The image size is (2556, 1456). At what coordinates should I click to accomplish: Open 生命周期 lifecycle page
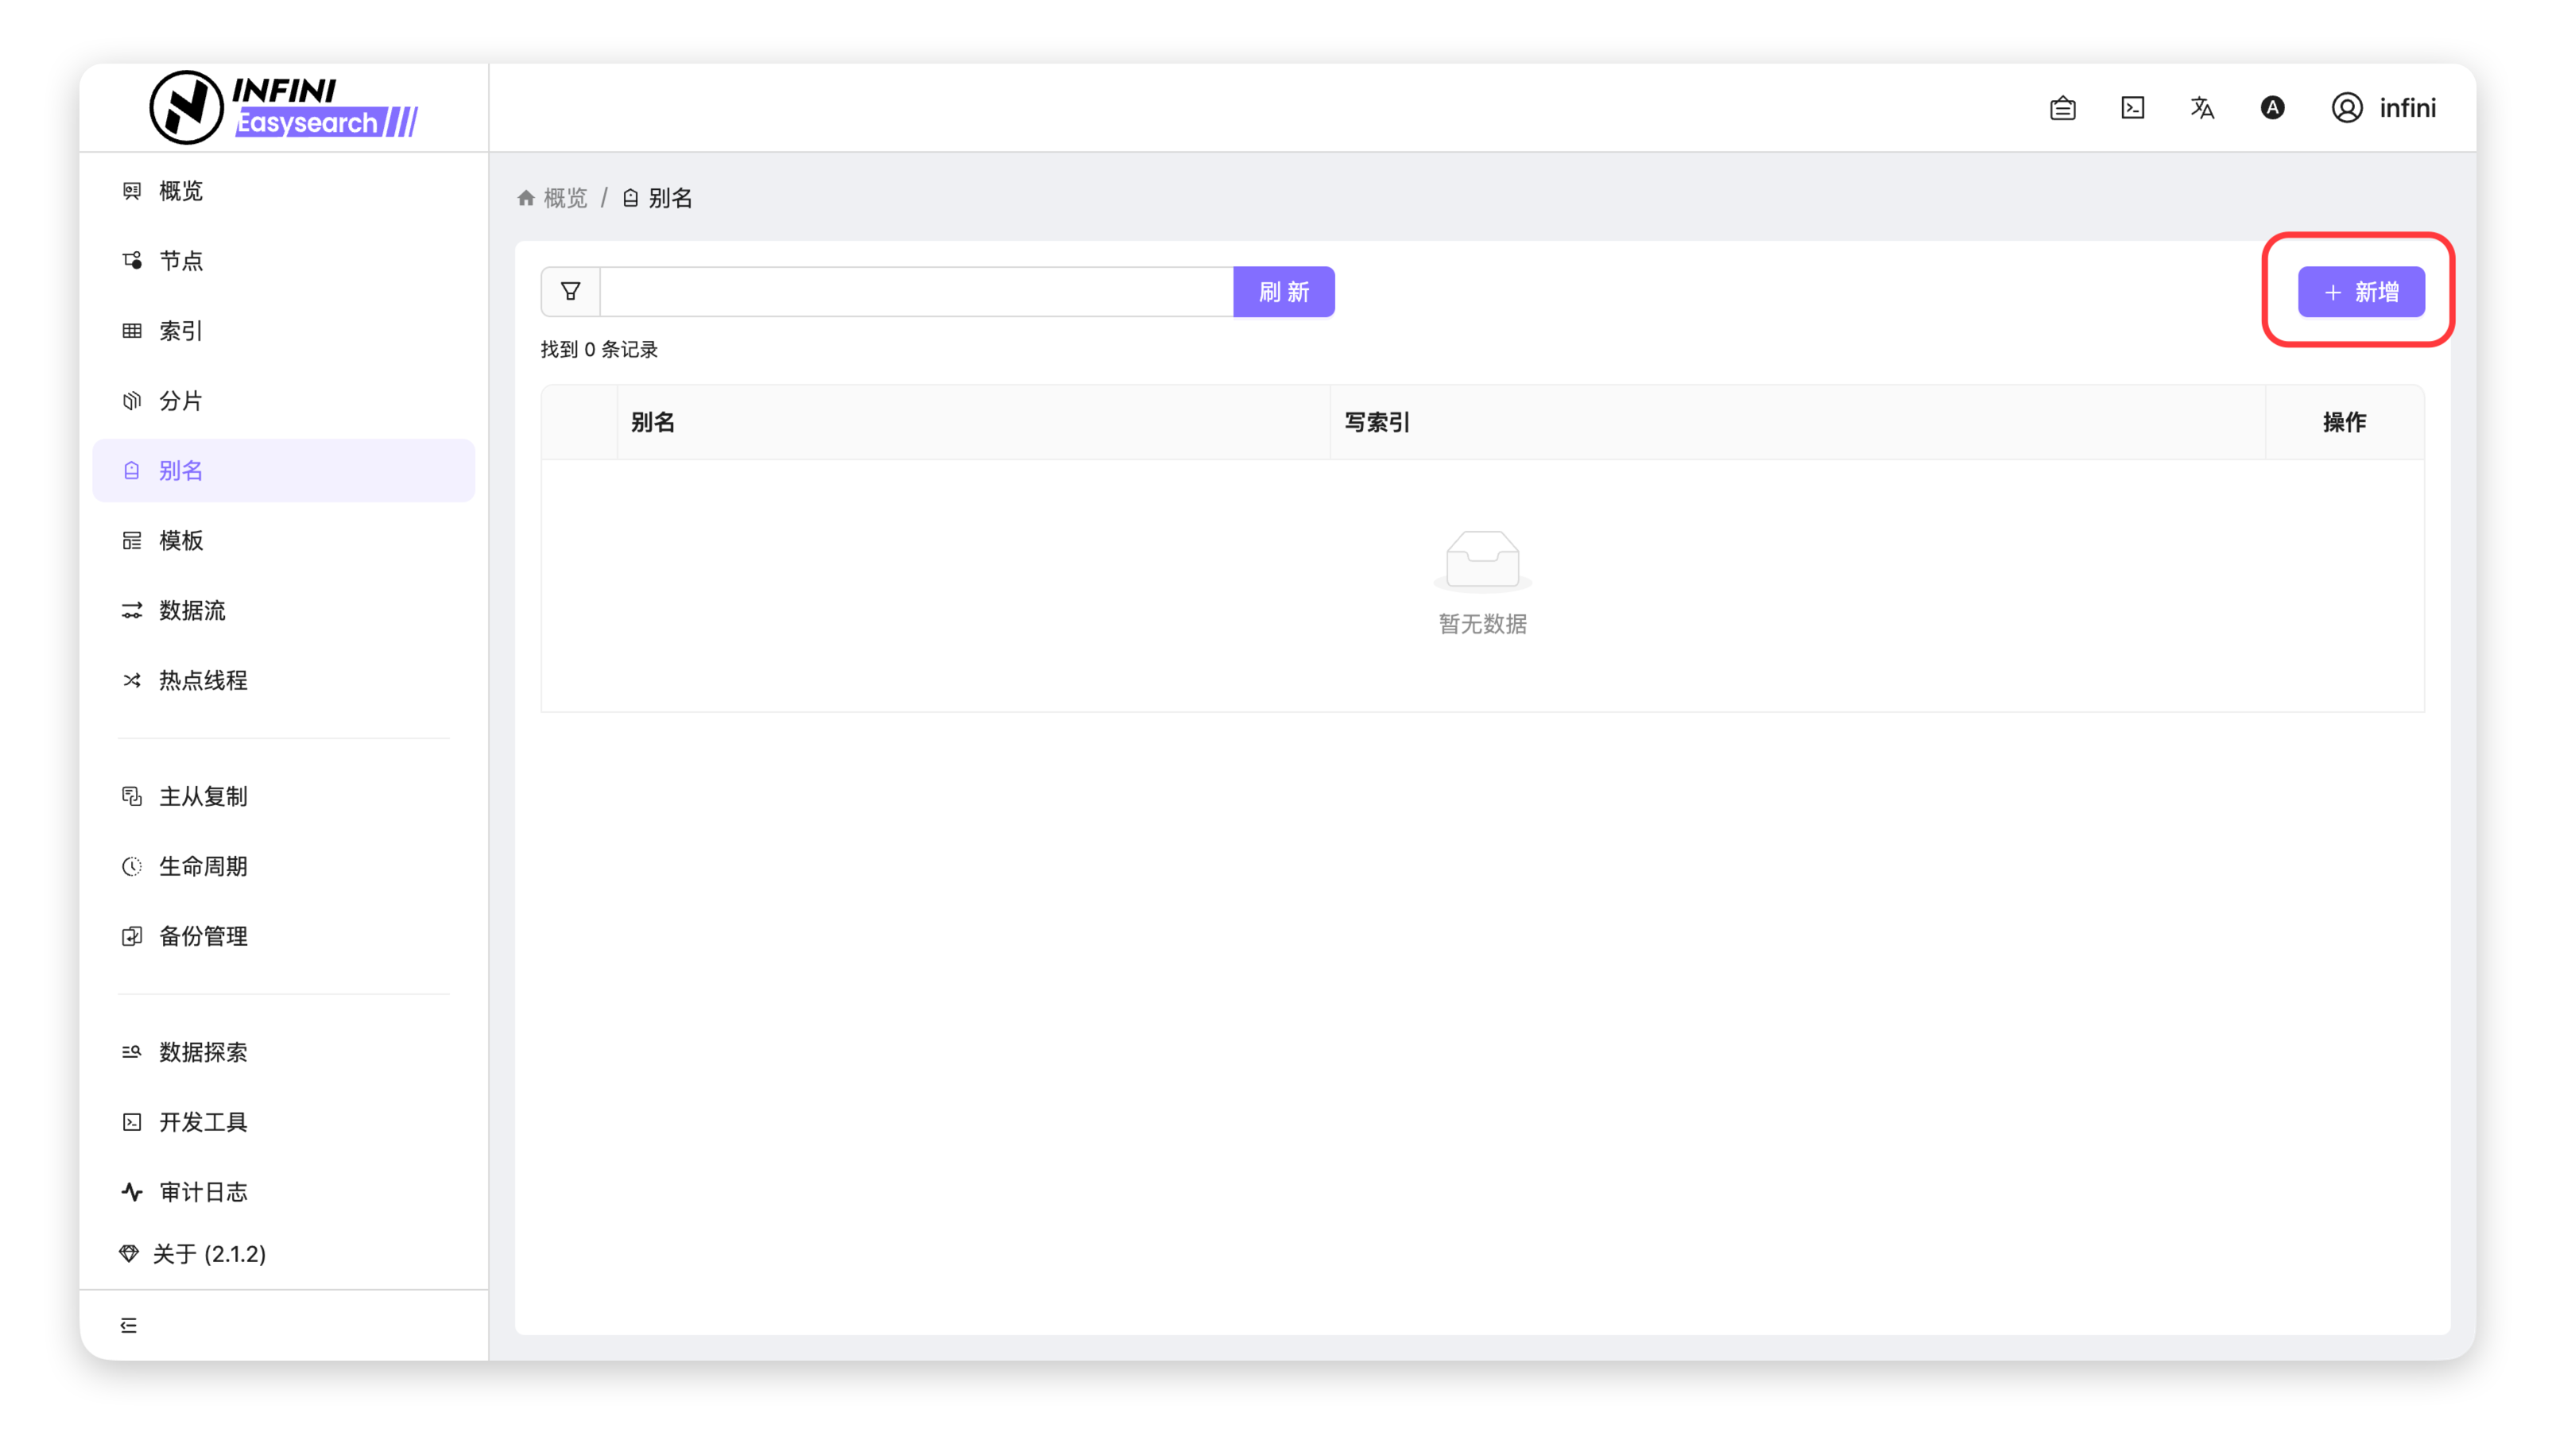(203, 866)
